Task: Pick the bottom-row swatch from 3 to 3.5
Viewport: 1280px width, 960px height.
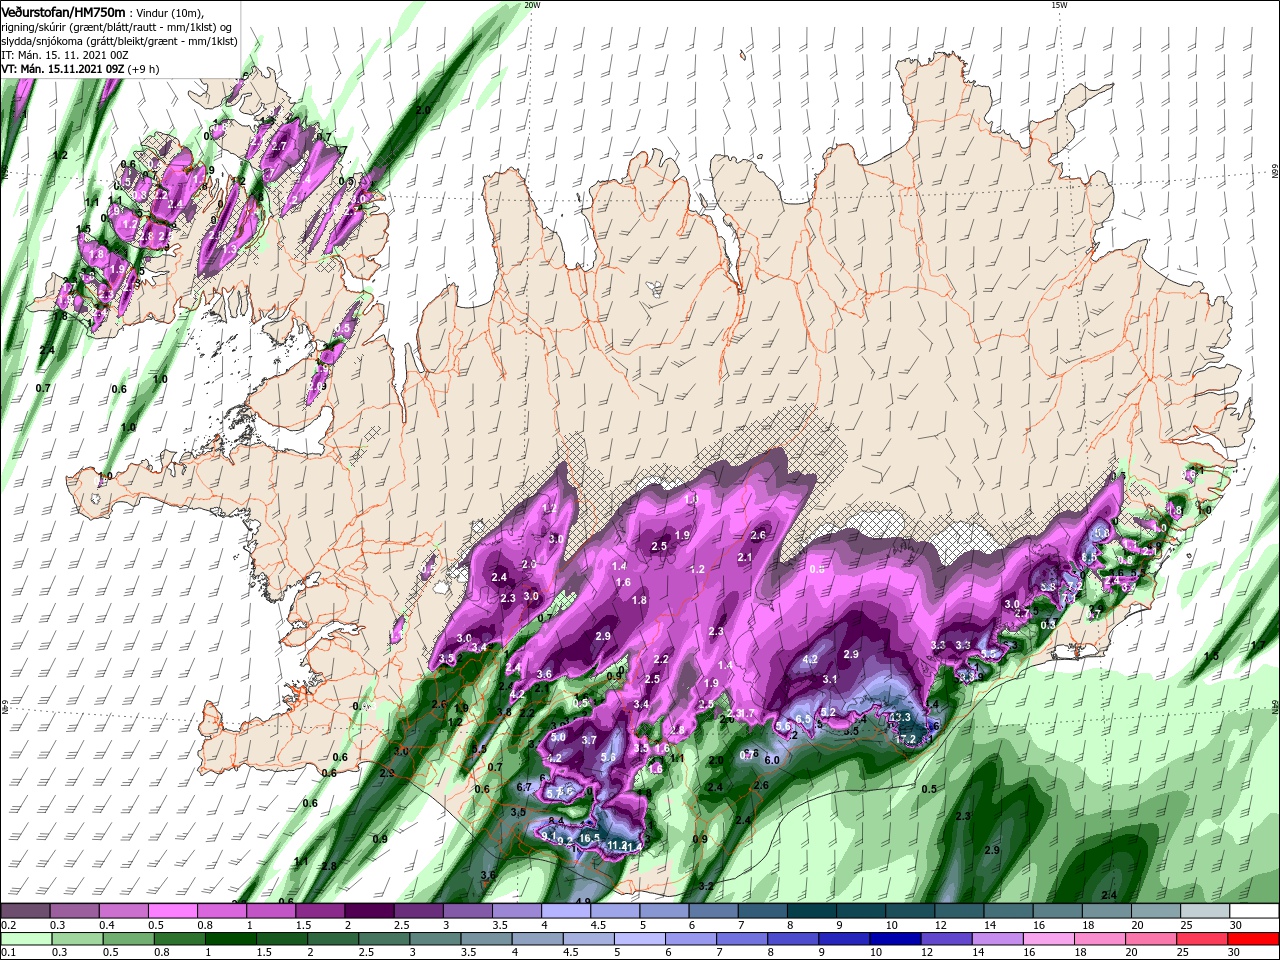Action: coord(435,939)
